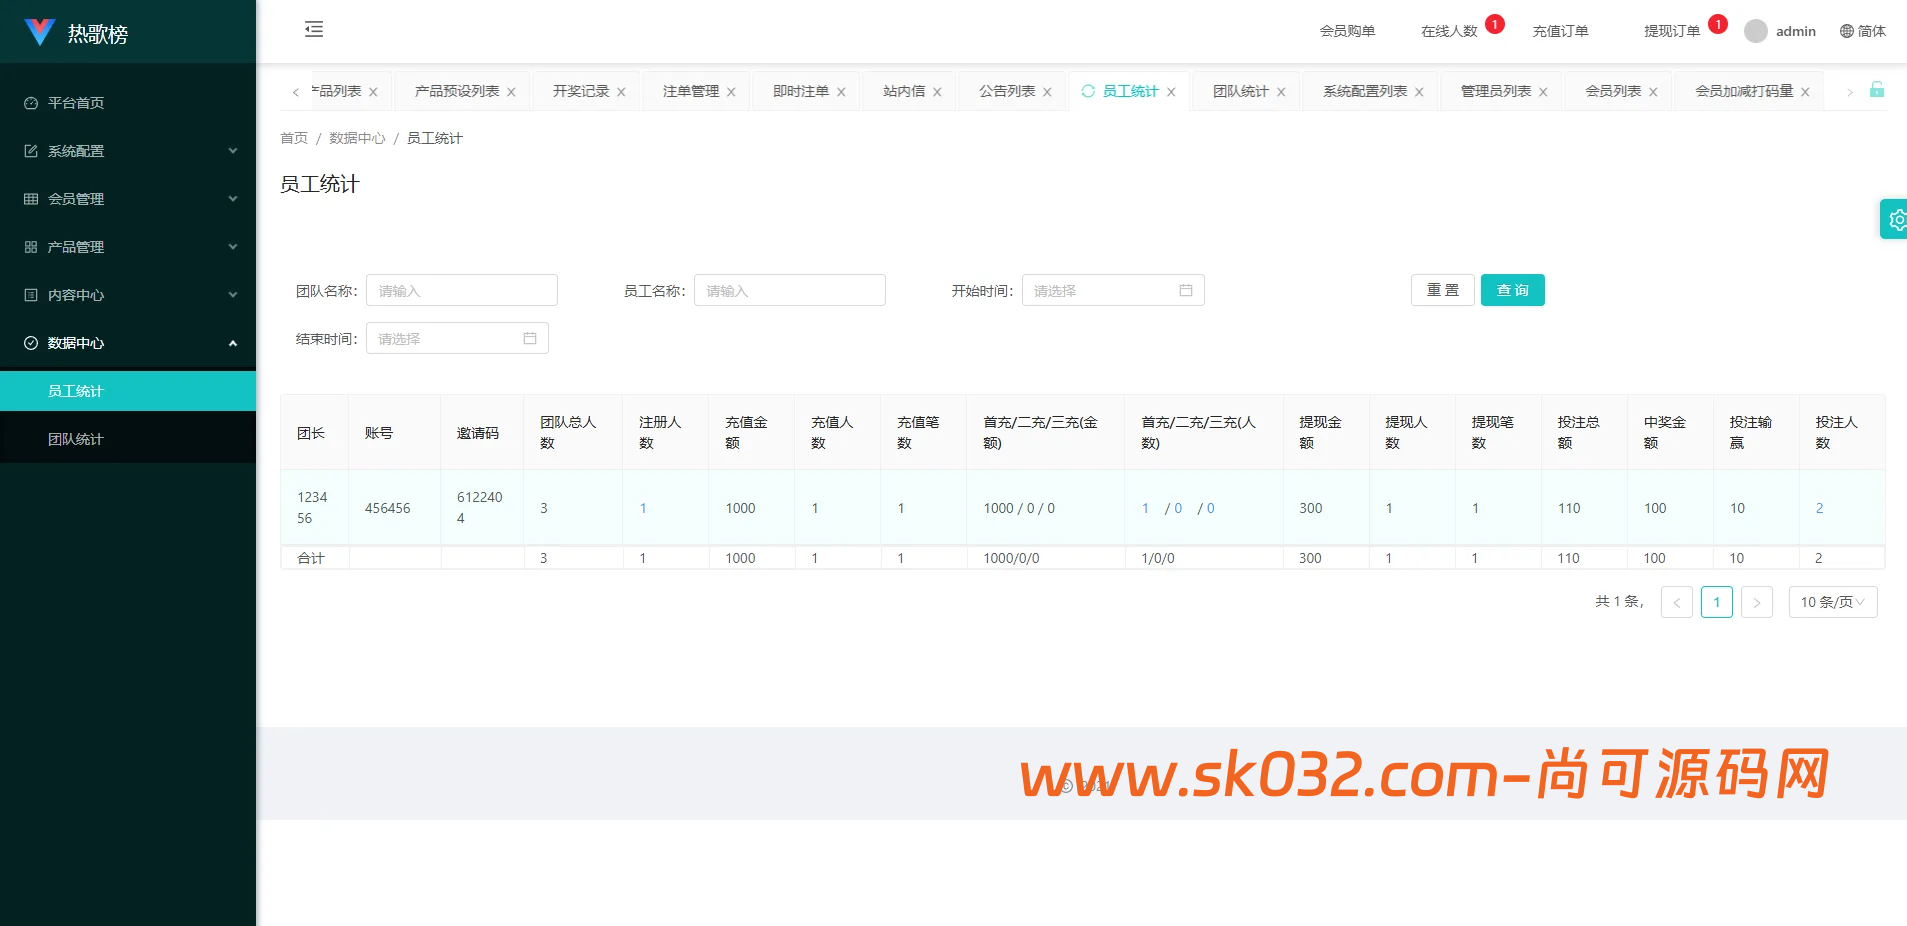Switch to the 系统配置列表 tab
1907x926 pixels.
[1365, 91]
